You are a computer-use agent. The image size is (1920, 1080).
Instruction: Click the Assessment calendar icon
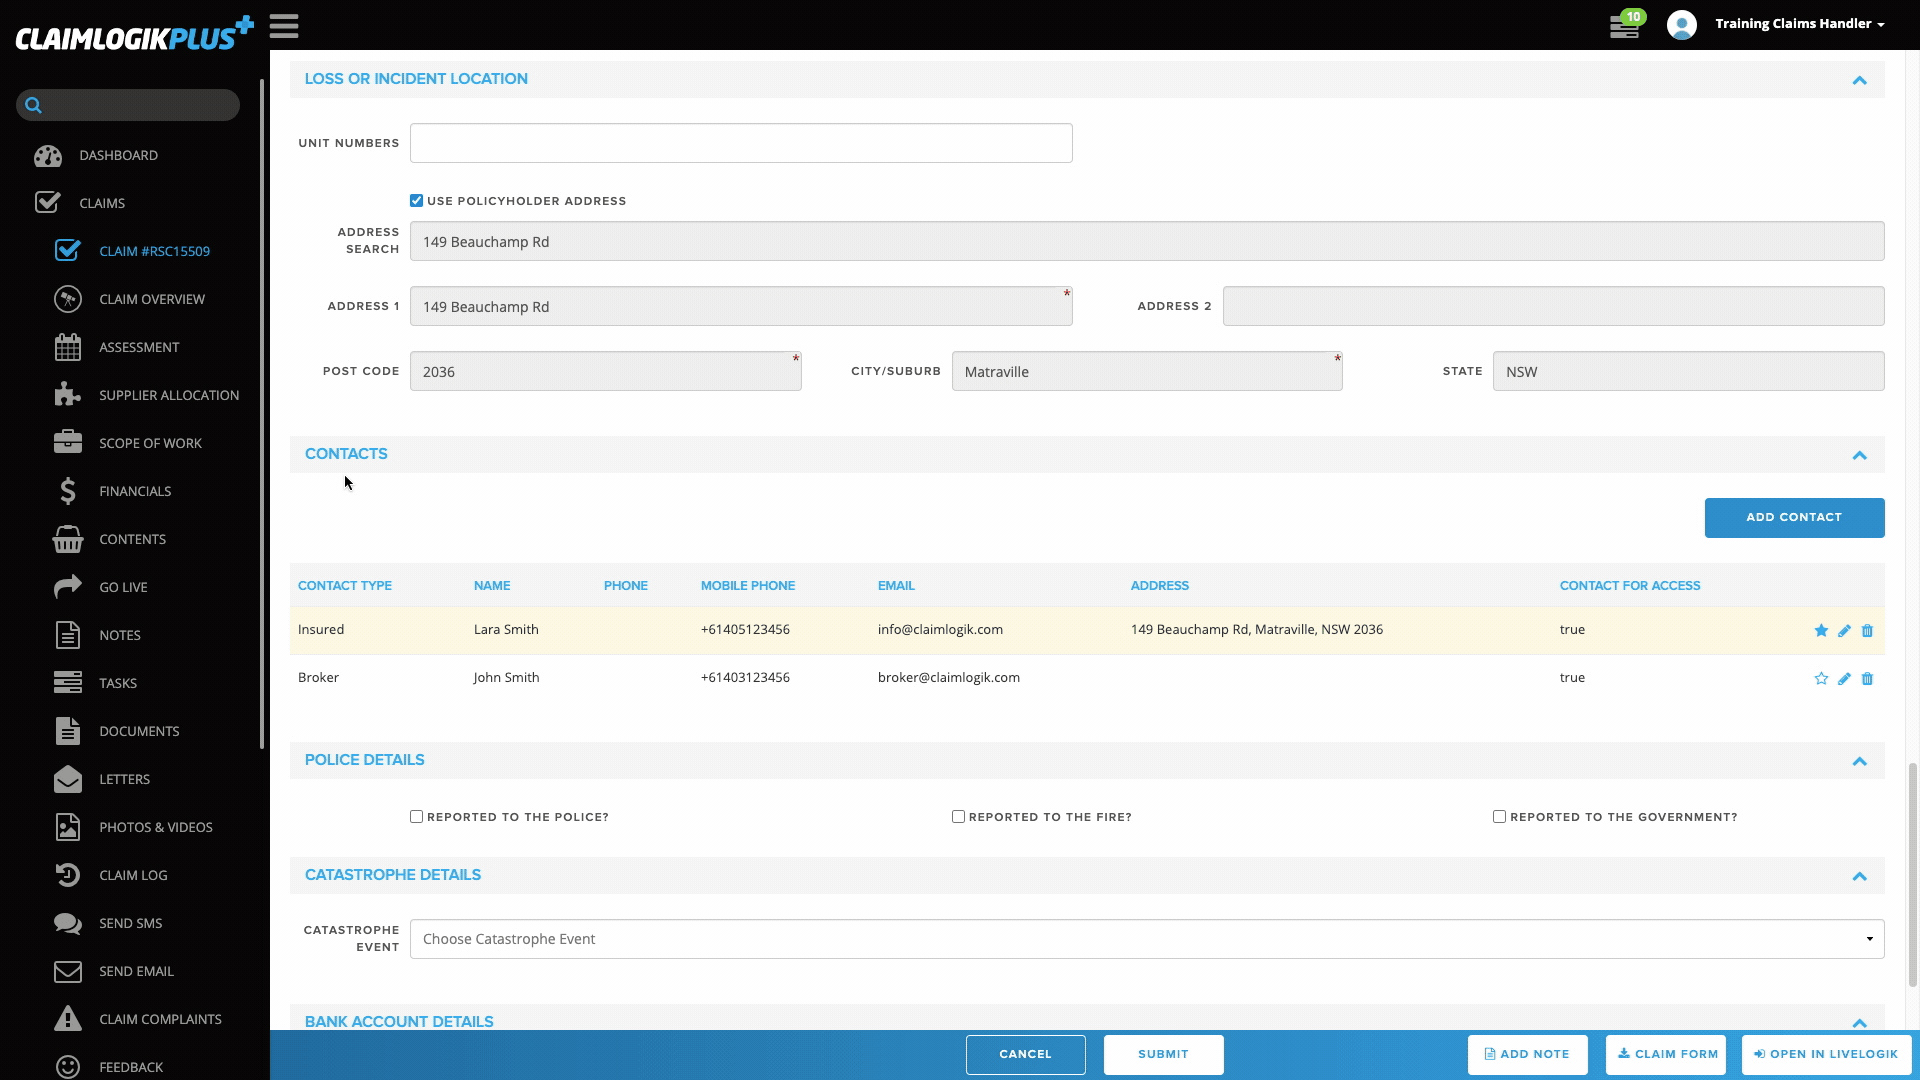(x=68, y=347)
